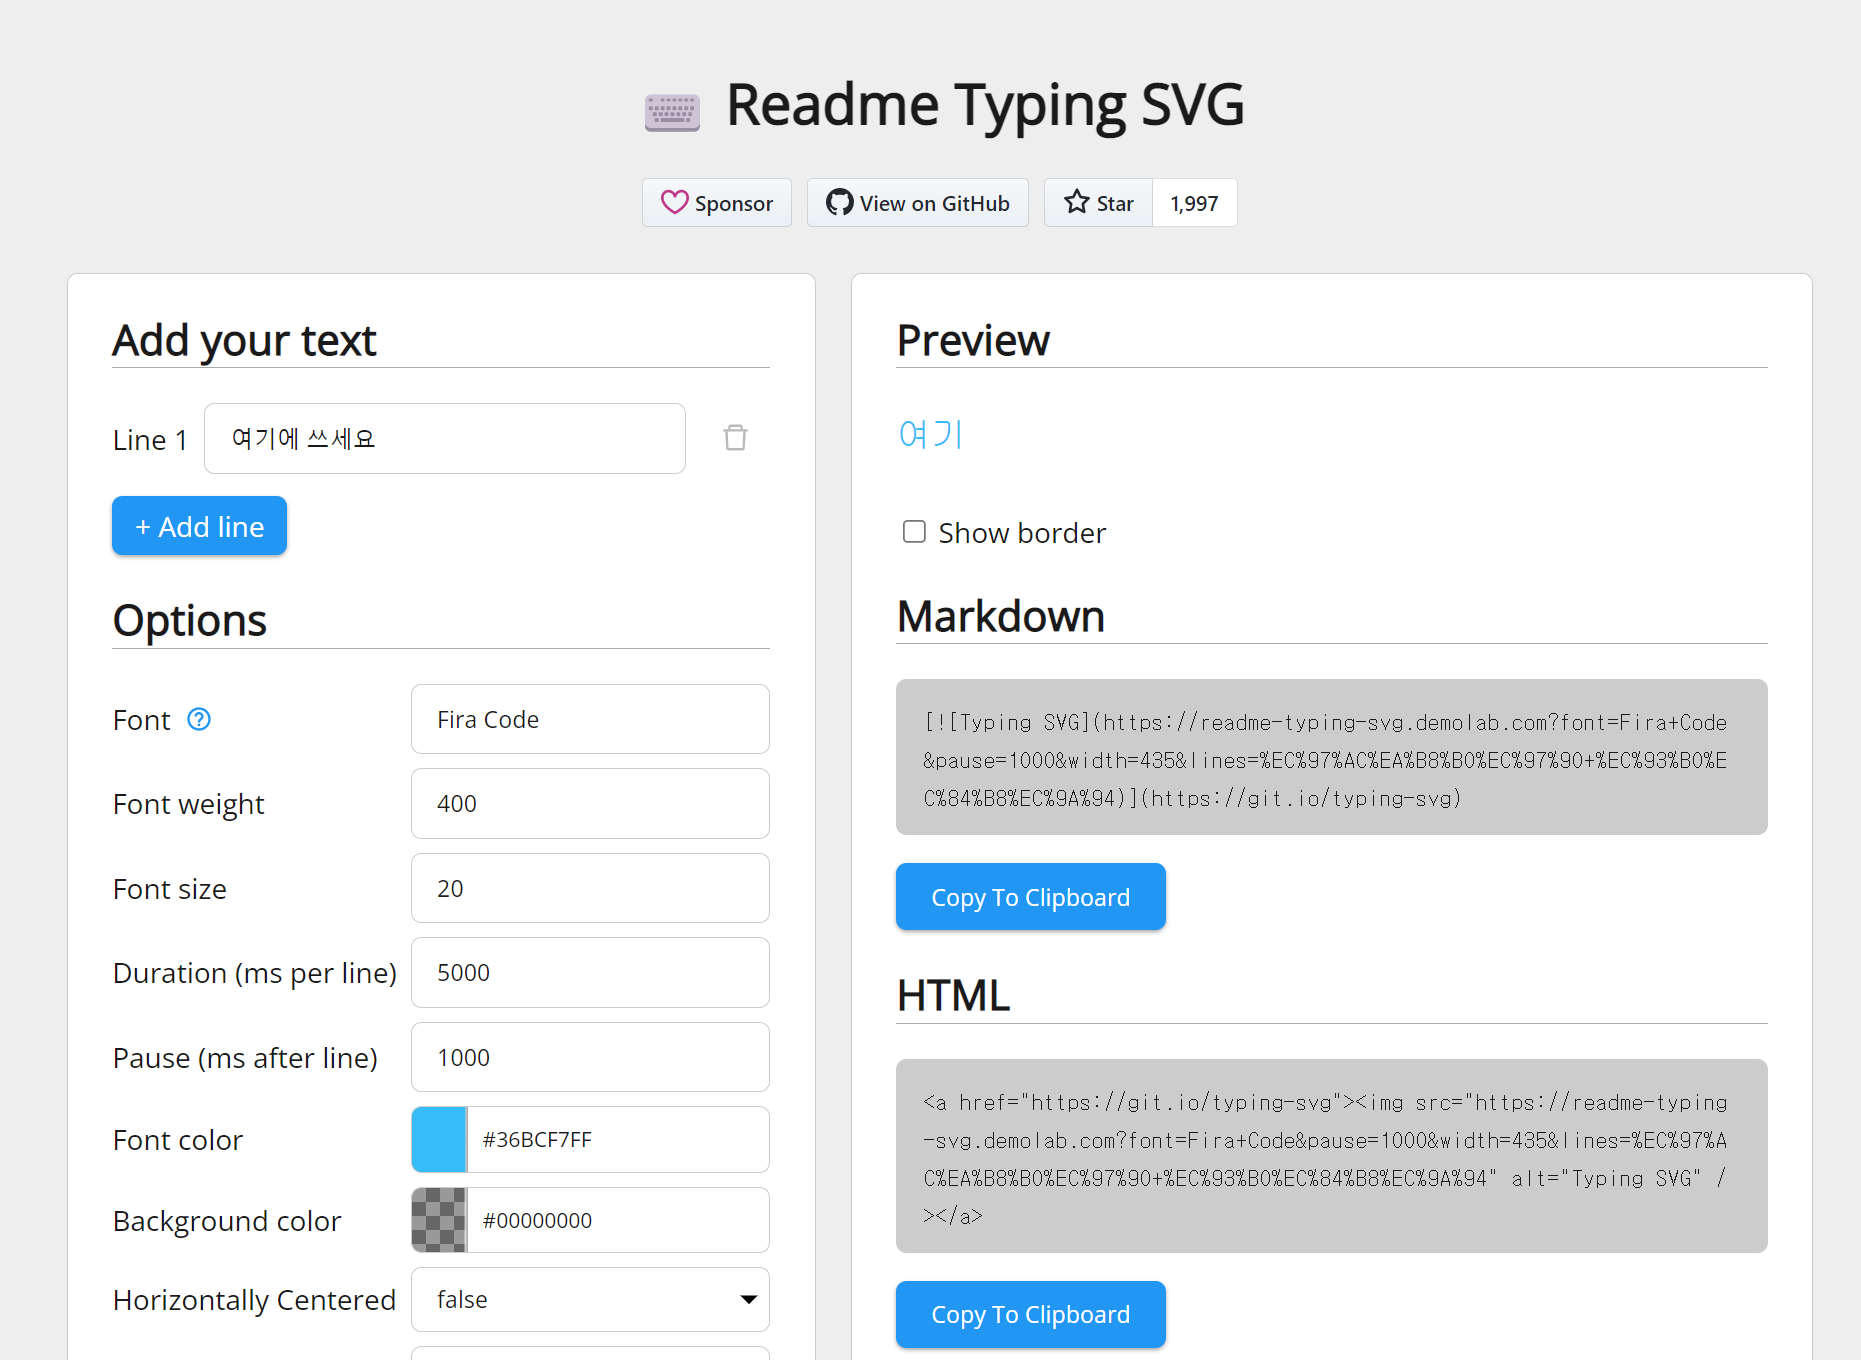Click the Options heading
Image resolution: width=1861 pixels, height=1360 pixels.
coord(190,620)
